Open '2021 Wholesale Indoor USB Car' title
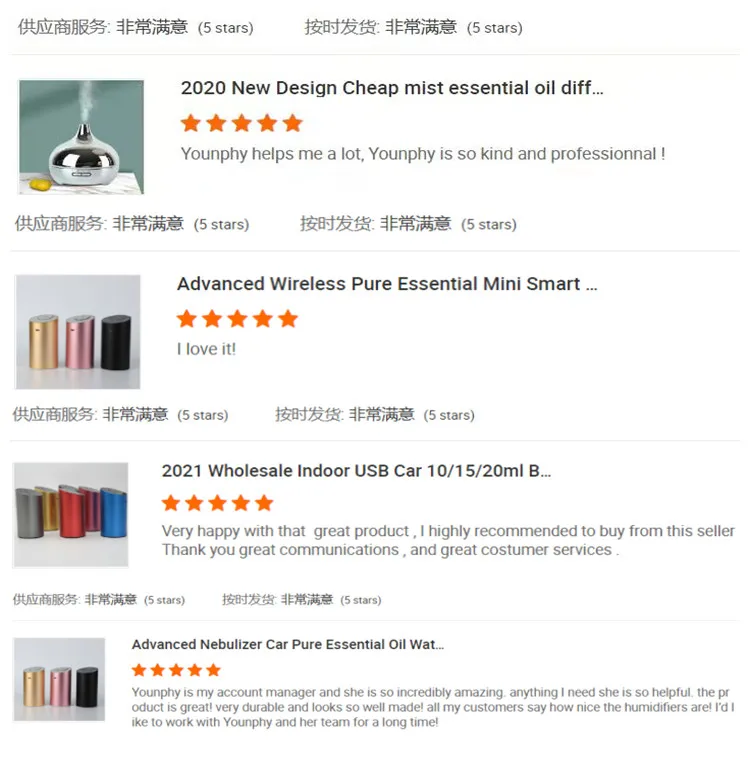This screenshot has width=750, height=760. pyautogui.click(x=356, y=471)
